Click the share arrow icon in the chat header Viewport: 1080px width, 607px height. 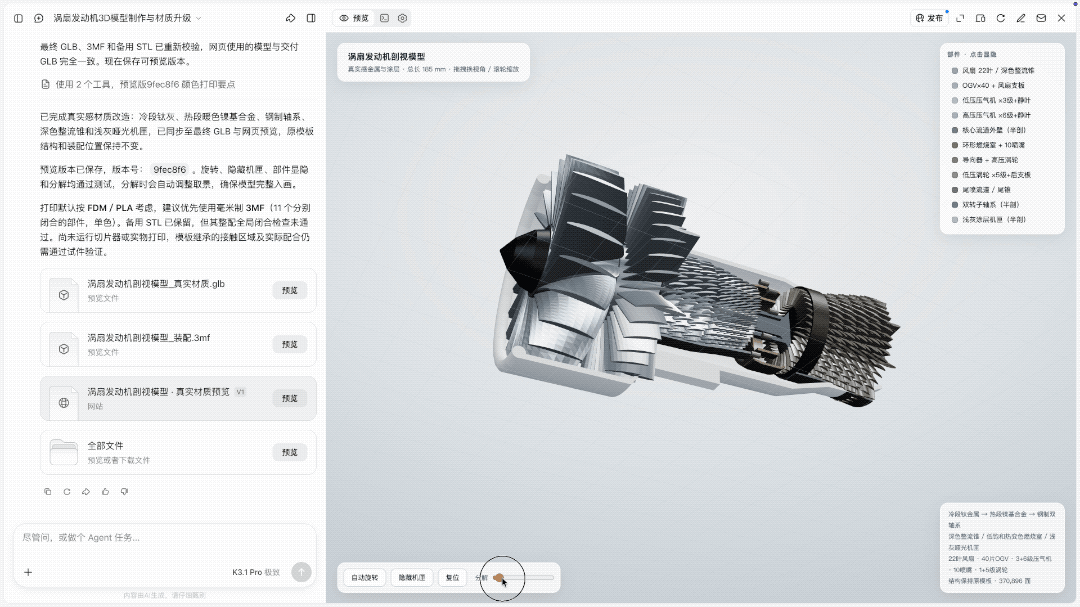point(291,18)
